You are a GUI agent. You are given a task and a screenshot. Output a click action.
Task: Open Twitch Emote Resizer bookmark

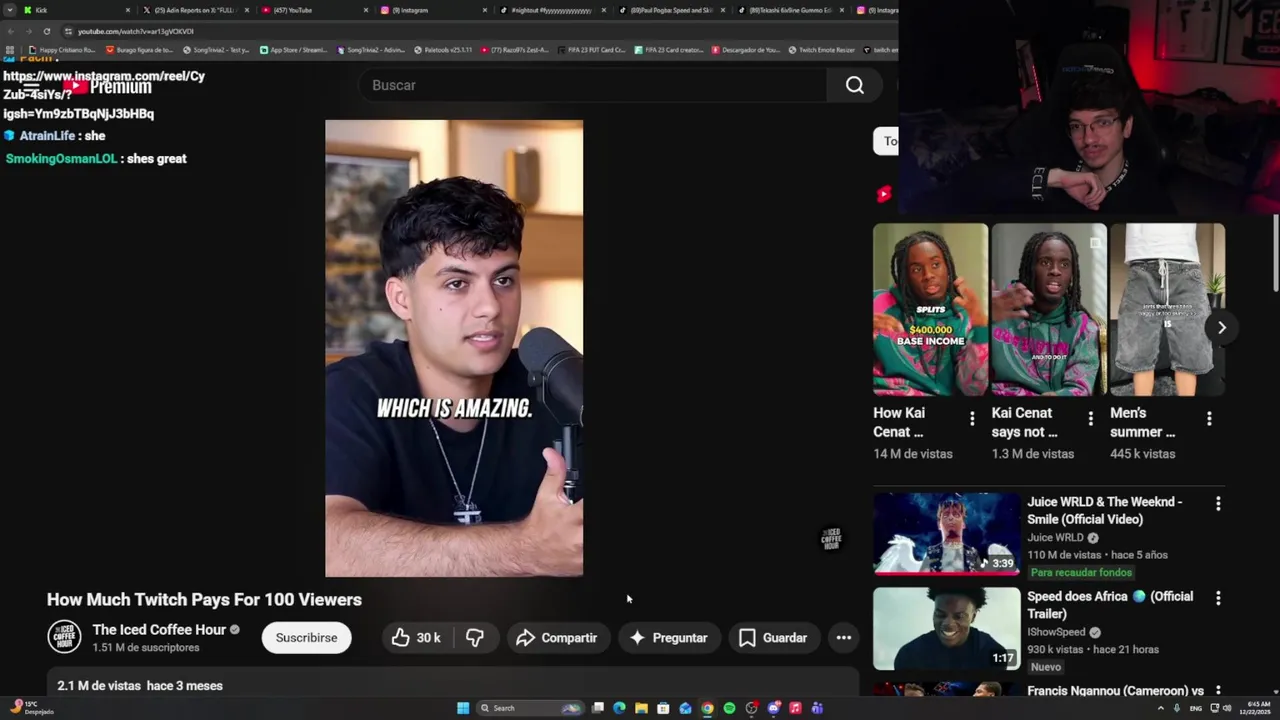click(822, 50)
